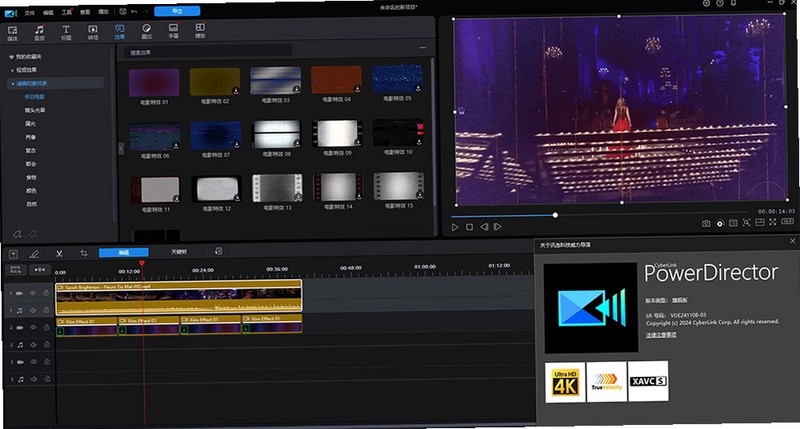The height and width of the screenshot is (429, 800).
Task: Click the preview quality disc icon
Action: [x=719, y=223]
